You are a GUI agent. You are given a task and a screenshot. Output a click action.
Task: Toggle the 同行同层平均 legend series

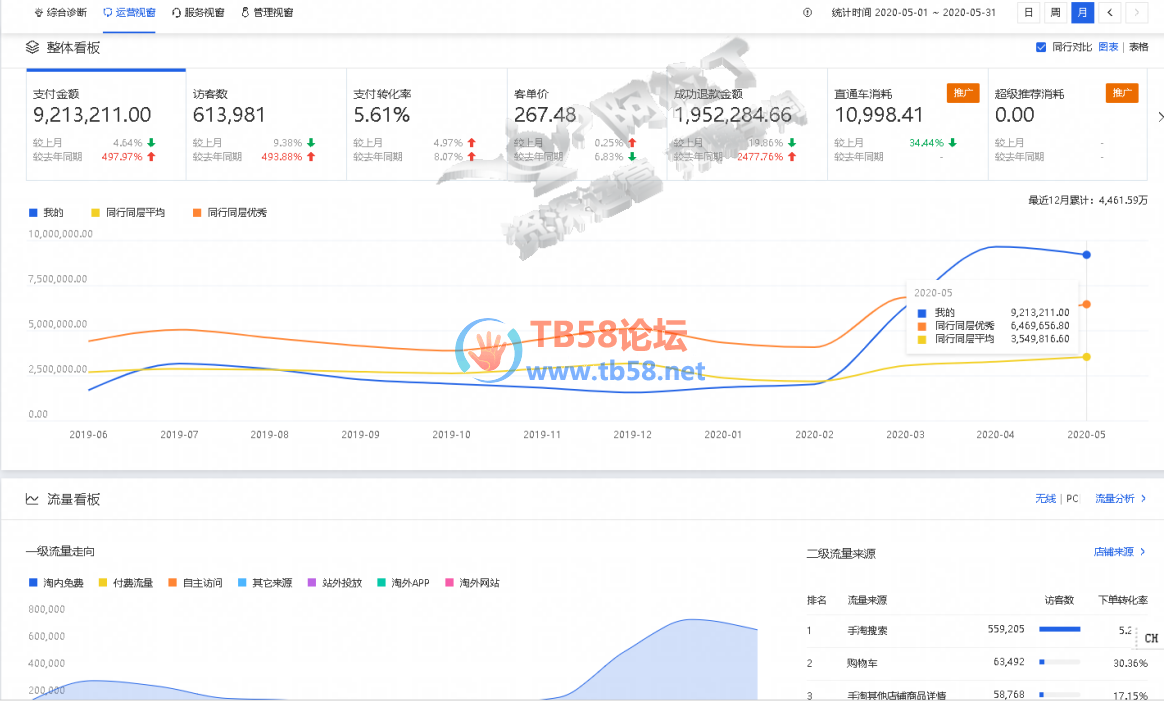[128, 213]
